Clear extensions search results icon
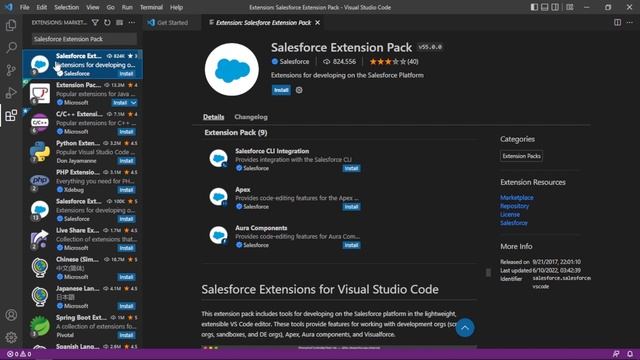640x360 pixels. [x=120, y=22]
